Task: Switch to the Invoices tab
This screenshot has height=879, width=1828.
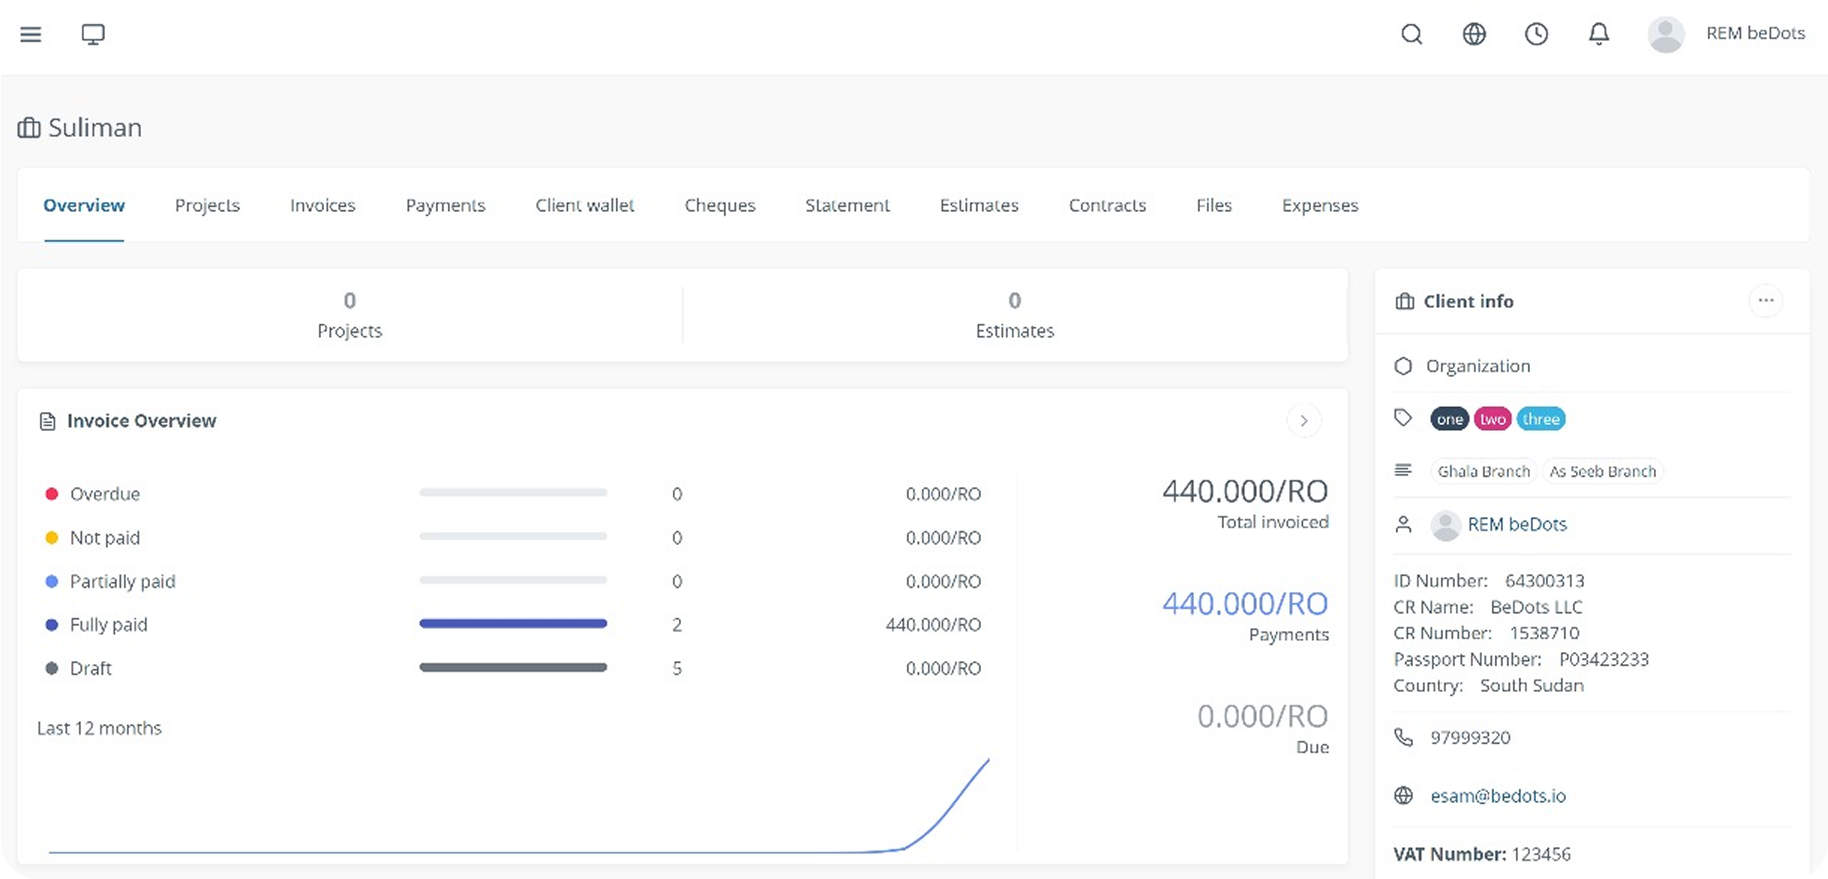Action: 322,205
